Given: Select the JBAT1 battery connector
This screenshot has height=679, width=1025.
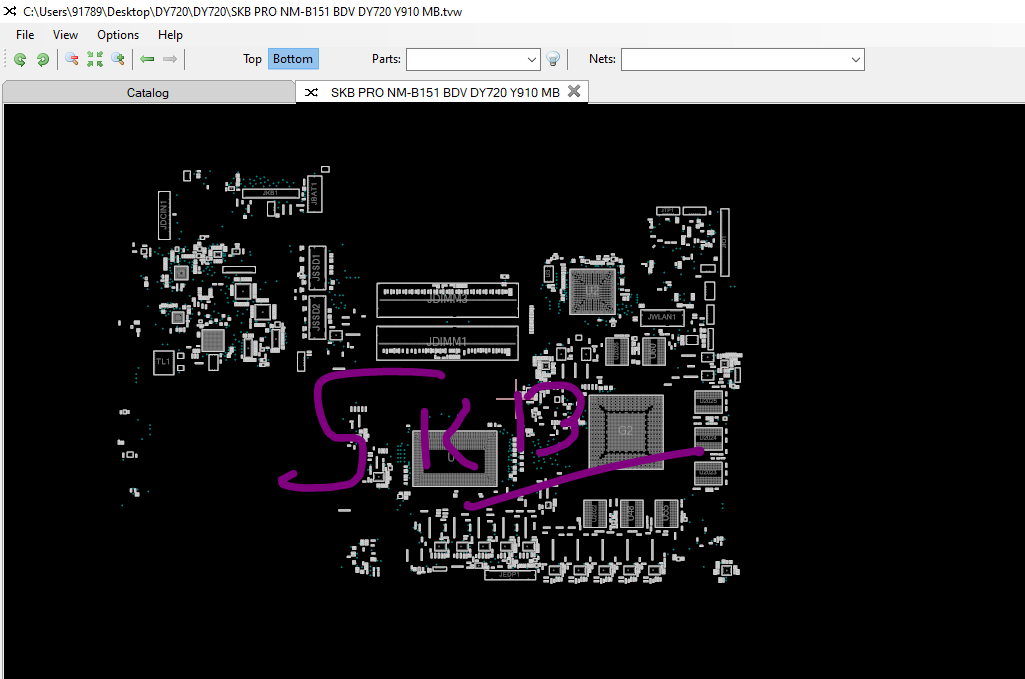Looking at the screenshot, I should (314, 194).
